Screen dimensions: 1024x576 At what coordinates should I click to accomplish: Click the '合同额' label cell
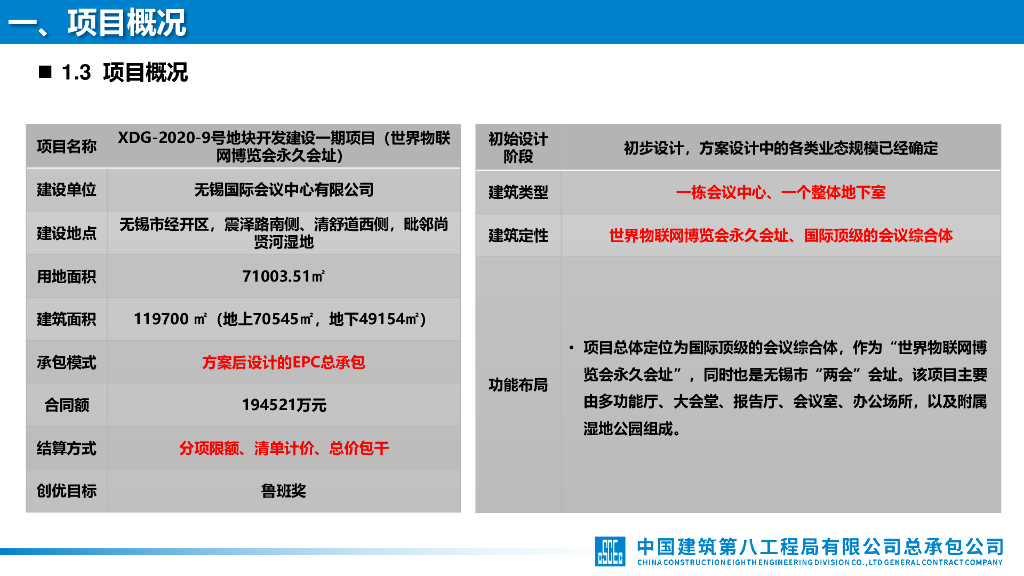point(67,406)
